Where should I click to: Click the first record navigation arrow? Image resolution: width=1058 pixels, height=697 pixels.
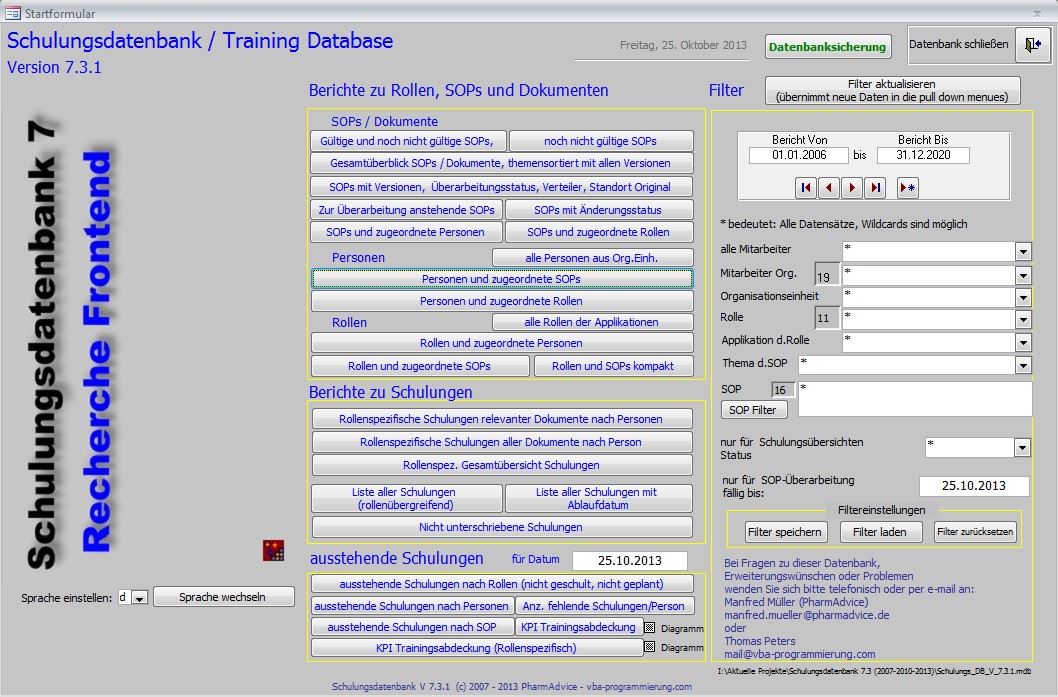806,187
